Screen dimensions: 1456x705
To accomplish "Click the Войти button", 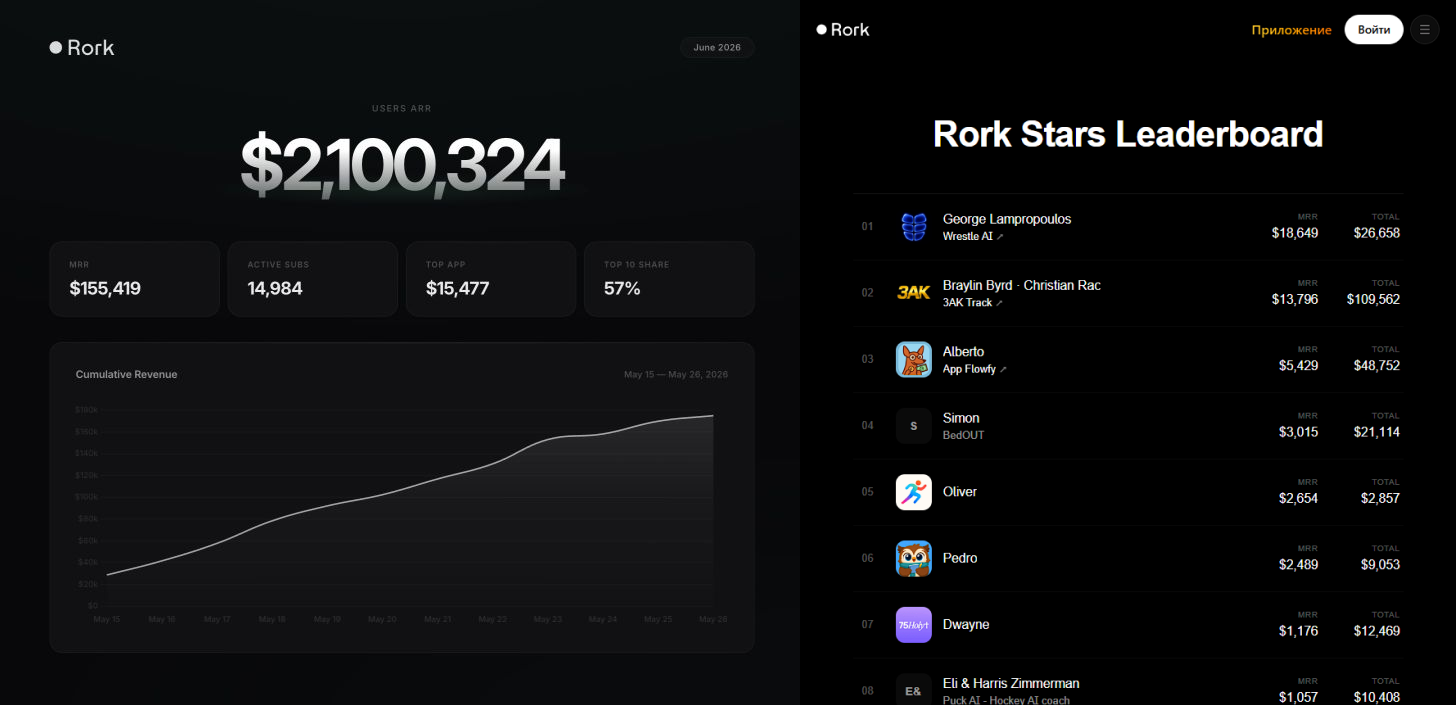I will tap(1374, 30).
